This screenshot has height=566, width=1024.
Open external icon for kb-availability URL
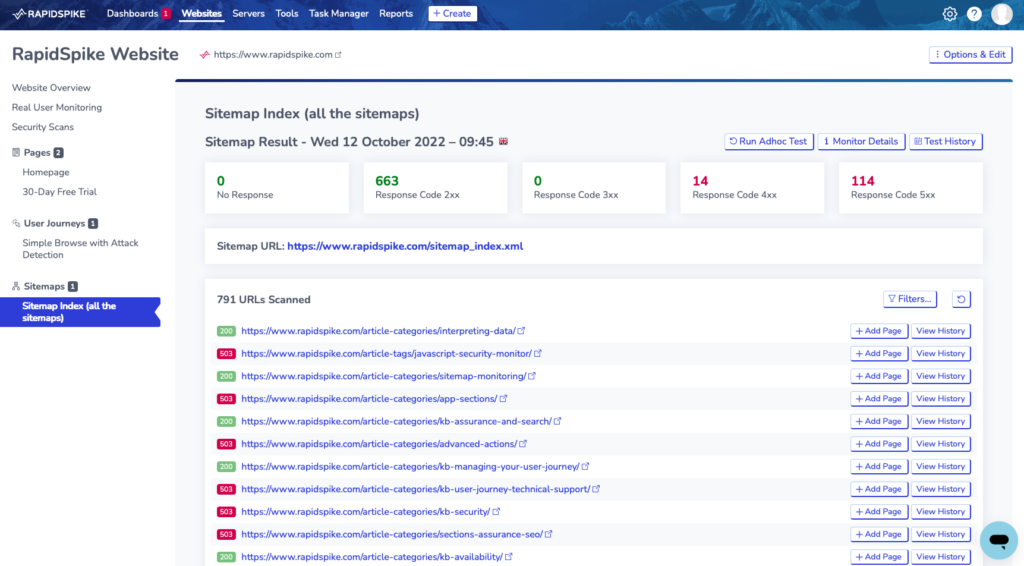click(x=509, y=557)
